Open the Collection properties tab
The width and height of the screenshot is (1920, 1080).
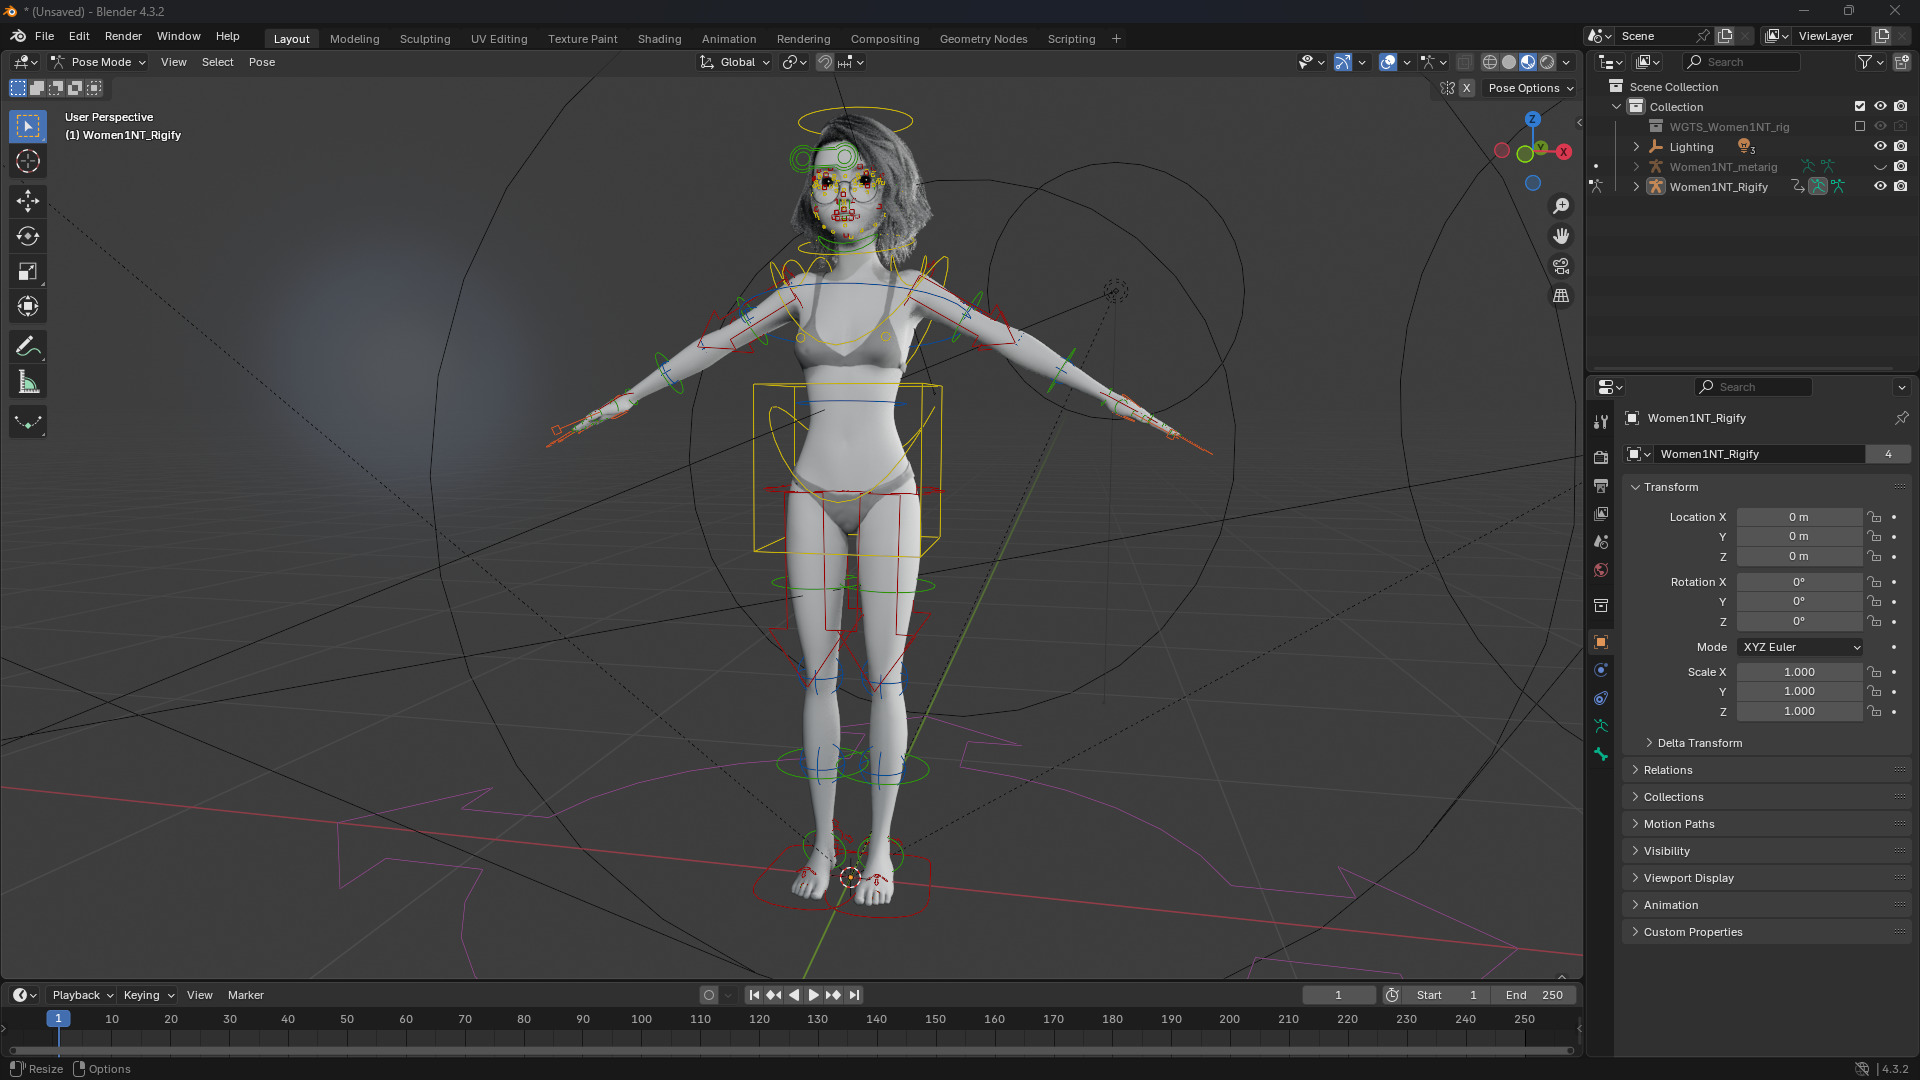[x=1601, y=605]
